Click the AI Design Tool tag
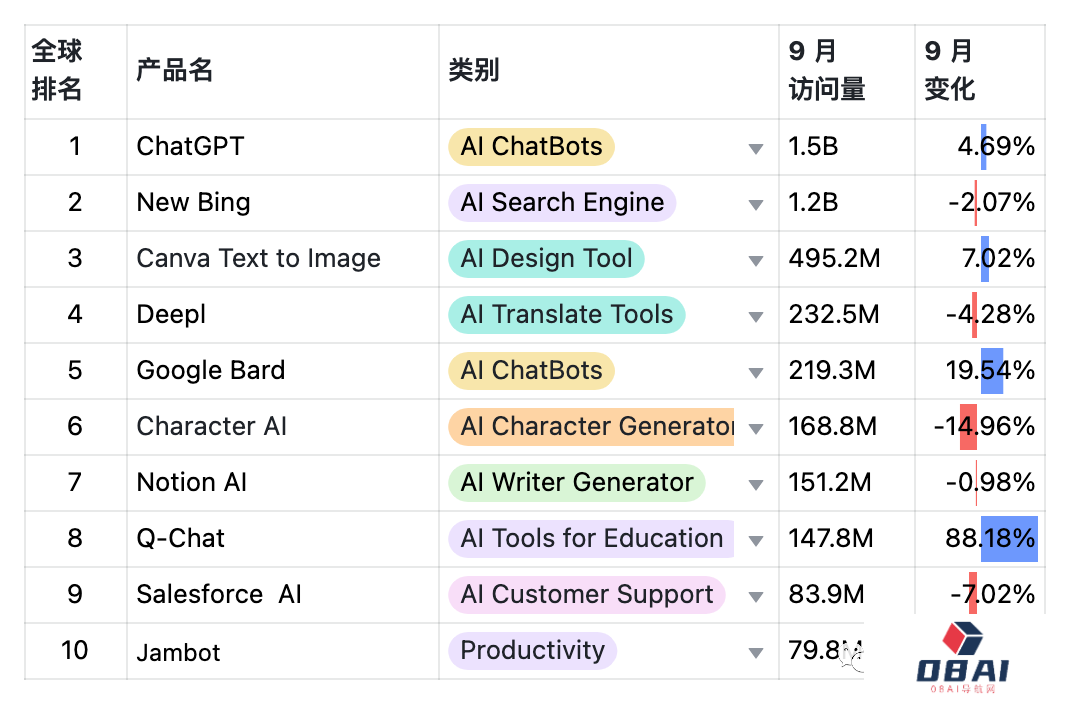 (x=546, y=259)
